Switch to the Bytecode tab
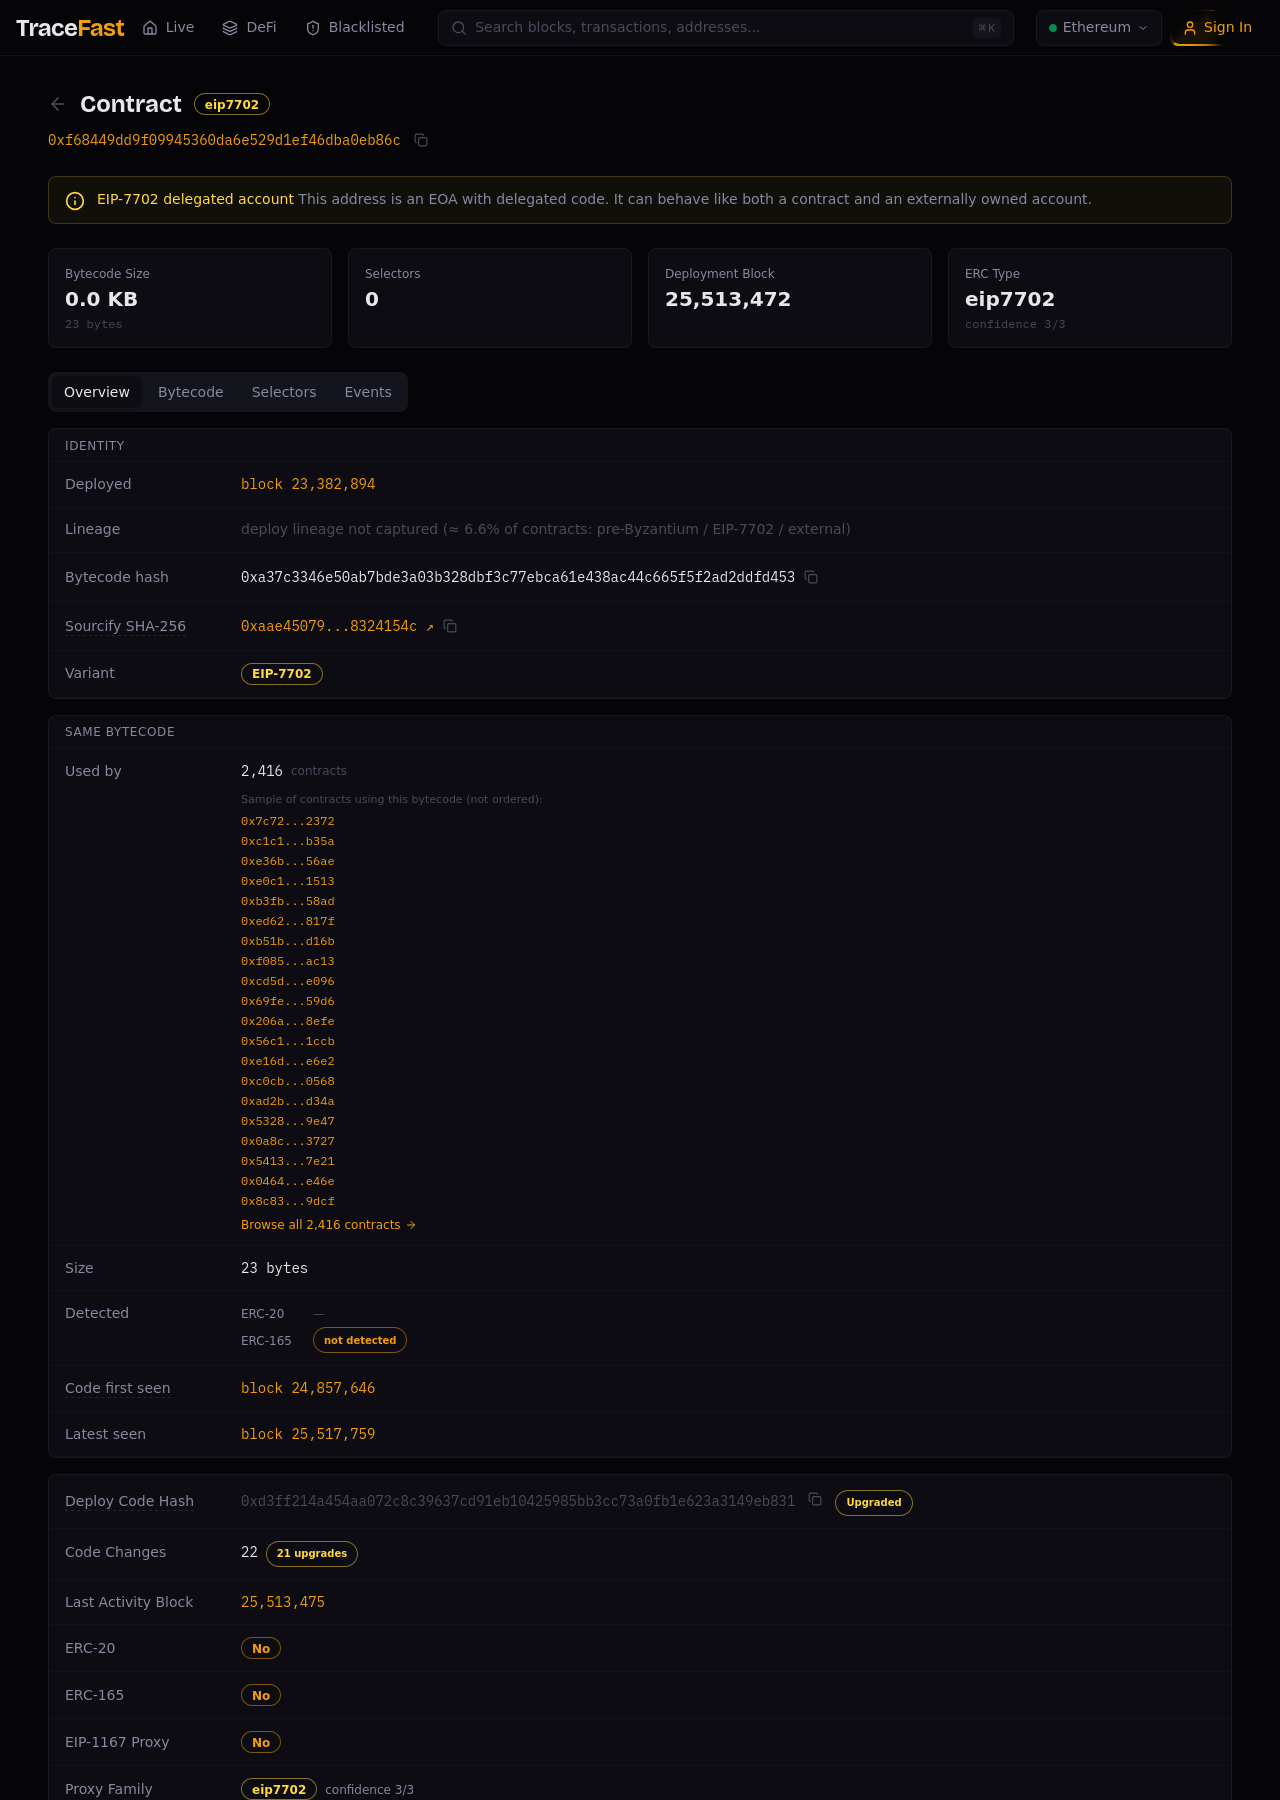The height and width of the screenshot is (1800, 1280). 191,392
